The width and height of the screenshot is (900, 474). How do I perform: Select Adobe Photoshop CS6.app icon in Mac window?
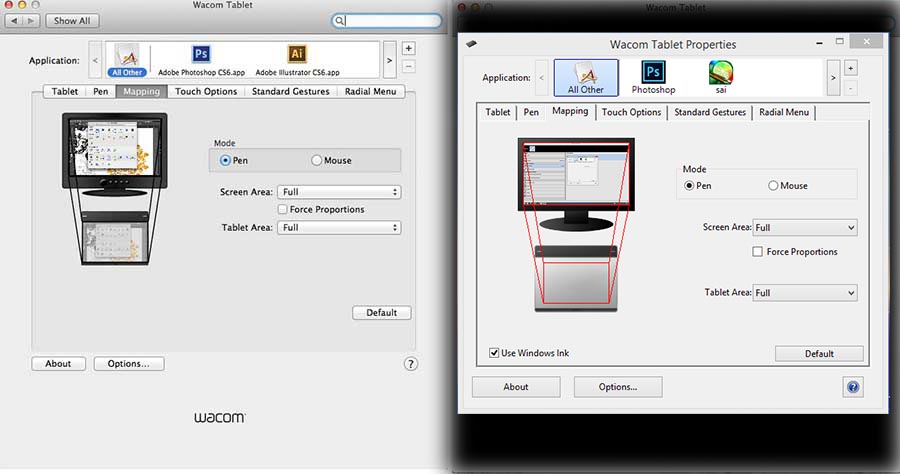pos(201,60)
